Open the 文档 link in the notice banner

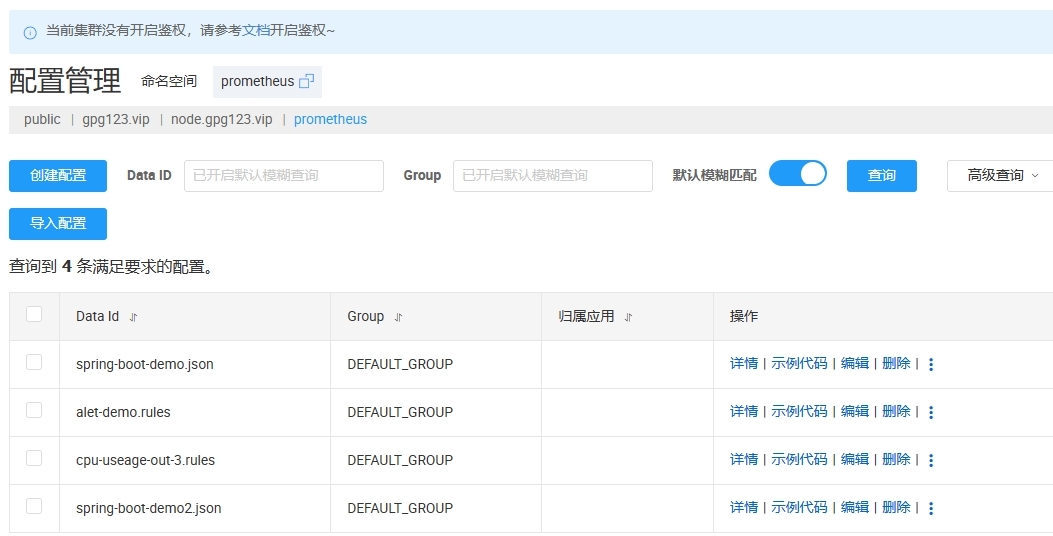tap(256, 31)
